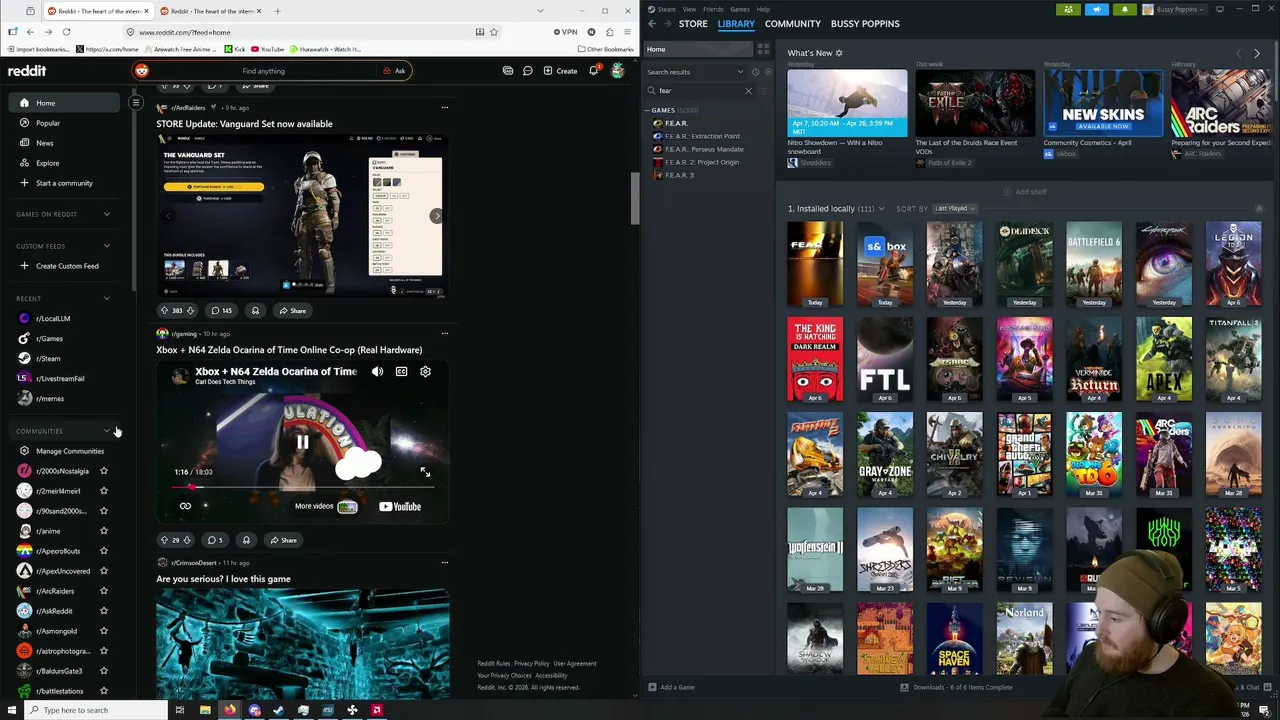This screenshot has height=720, width=1280.
Task: Expand Installed locally shelf dropdown
Action: pos(880,209)
